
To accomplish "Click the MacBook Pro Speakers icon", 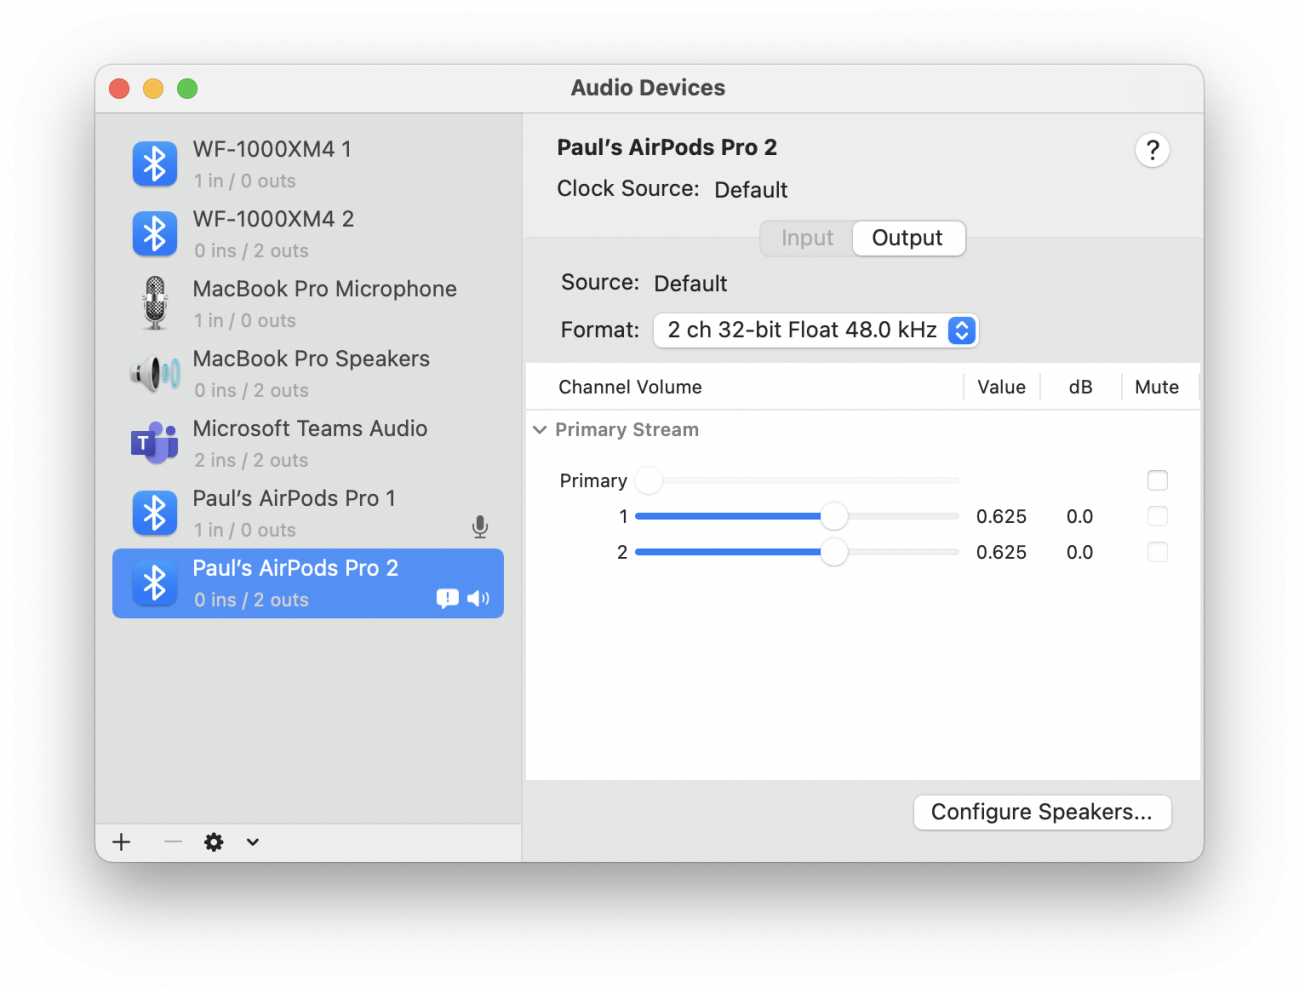I will click(x=155, y=374).
